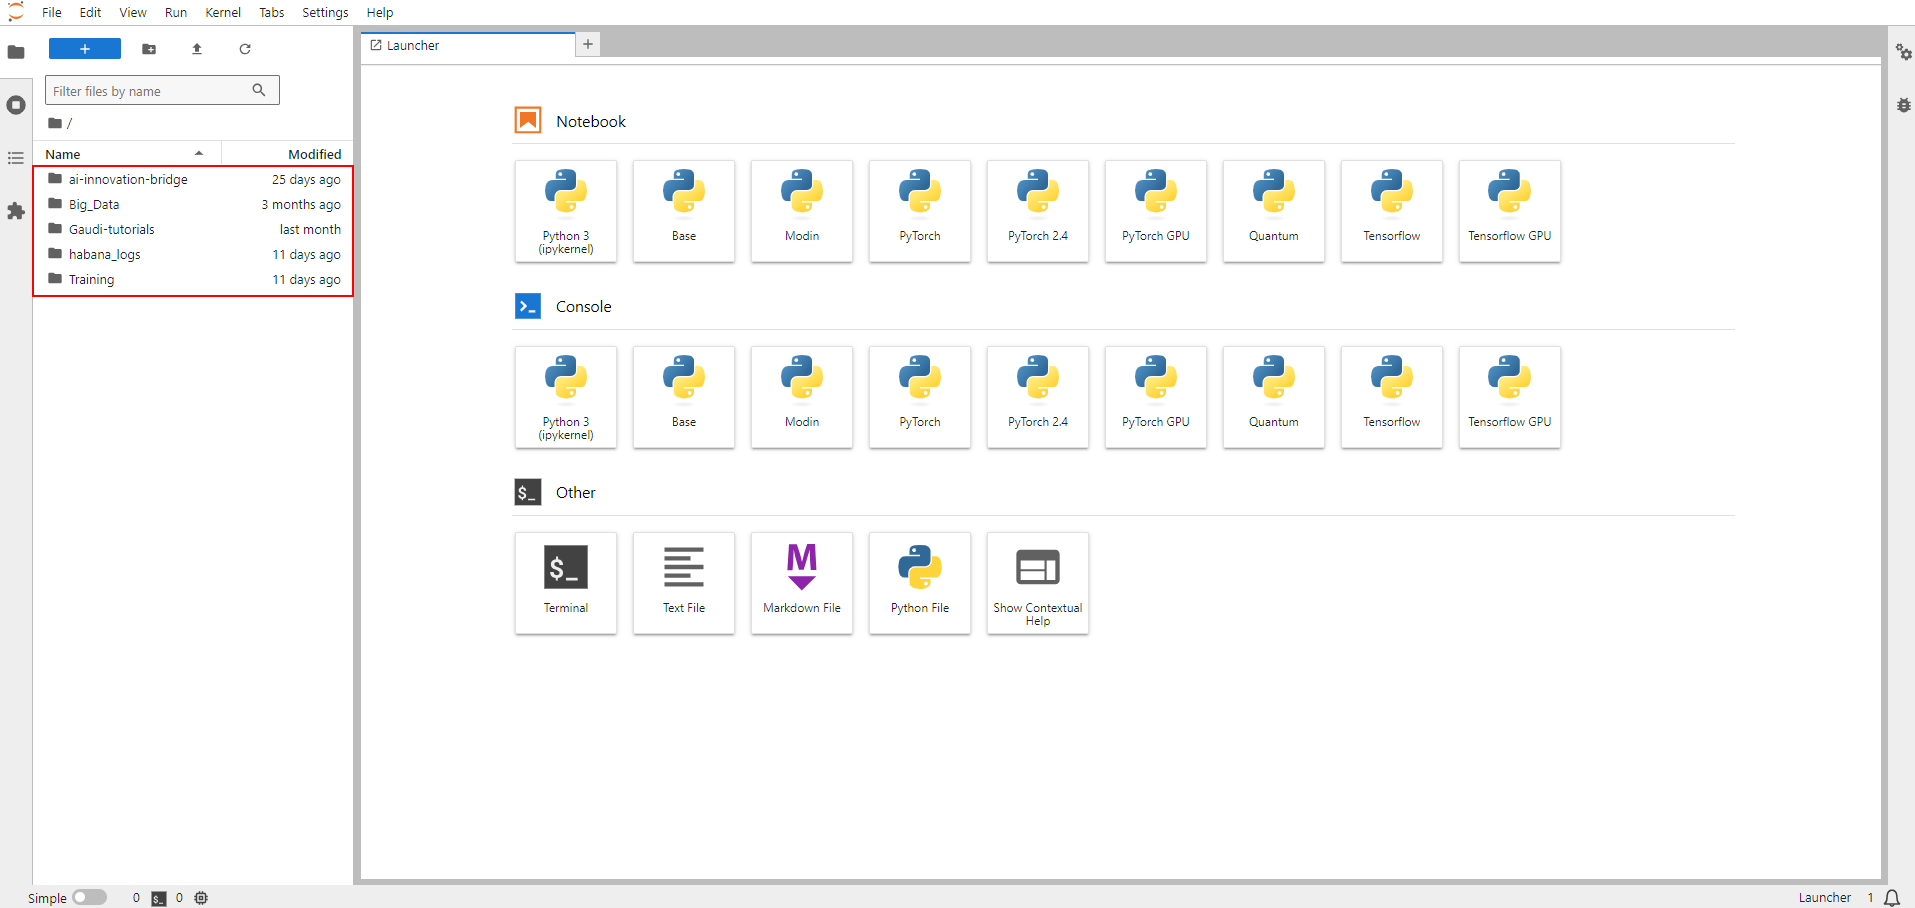The width and height of the screenshot is (1915, 908).
Task: Launch a Tensorflow GPU notebook
Action: 1510,211
